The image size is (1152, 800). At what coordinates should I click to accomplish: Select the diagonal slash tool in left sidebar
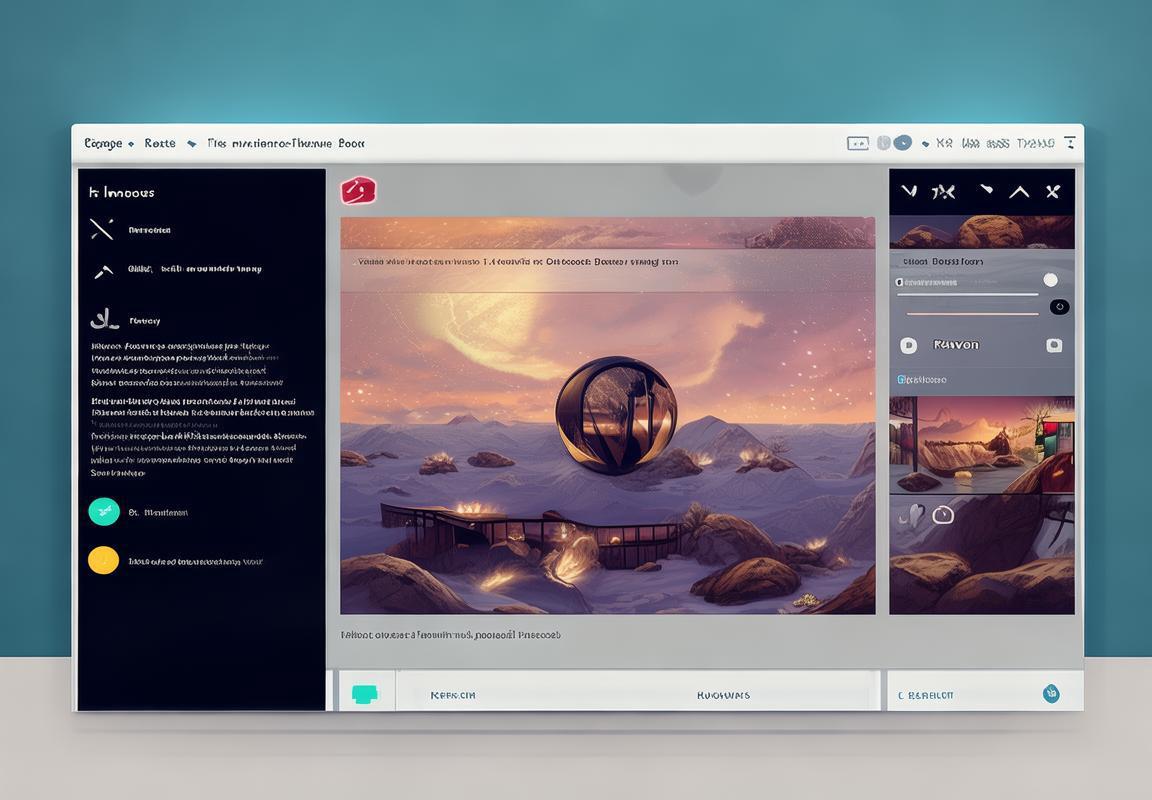(102, 229)
